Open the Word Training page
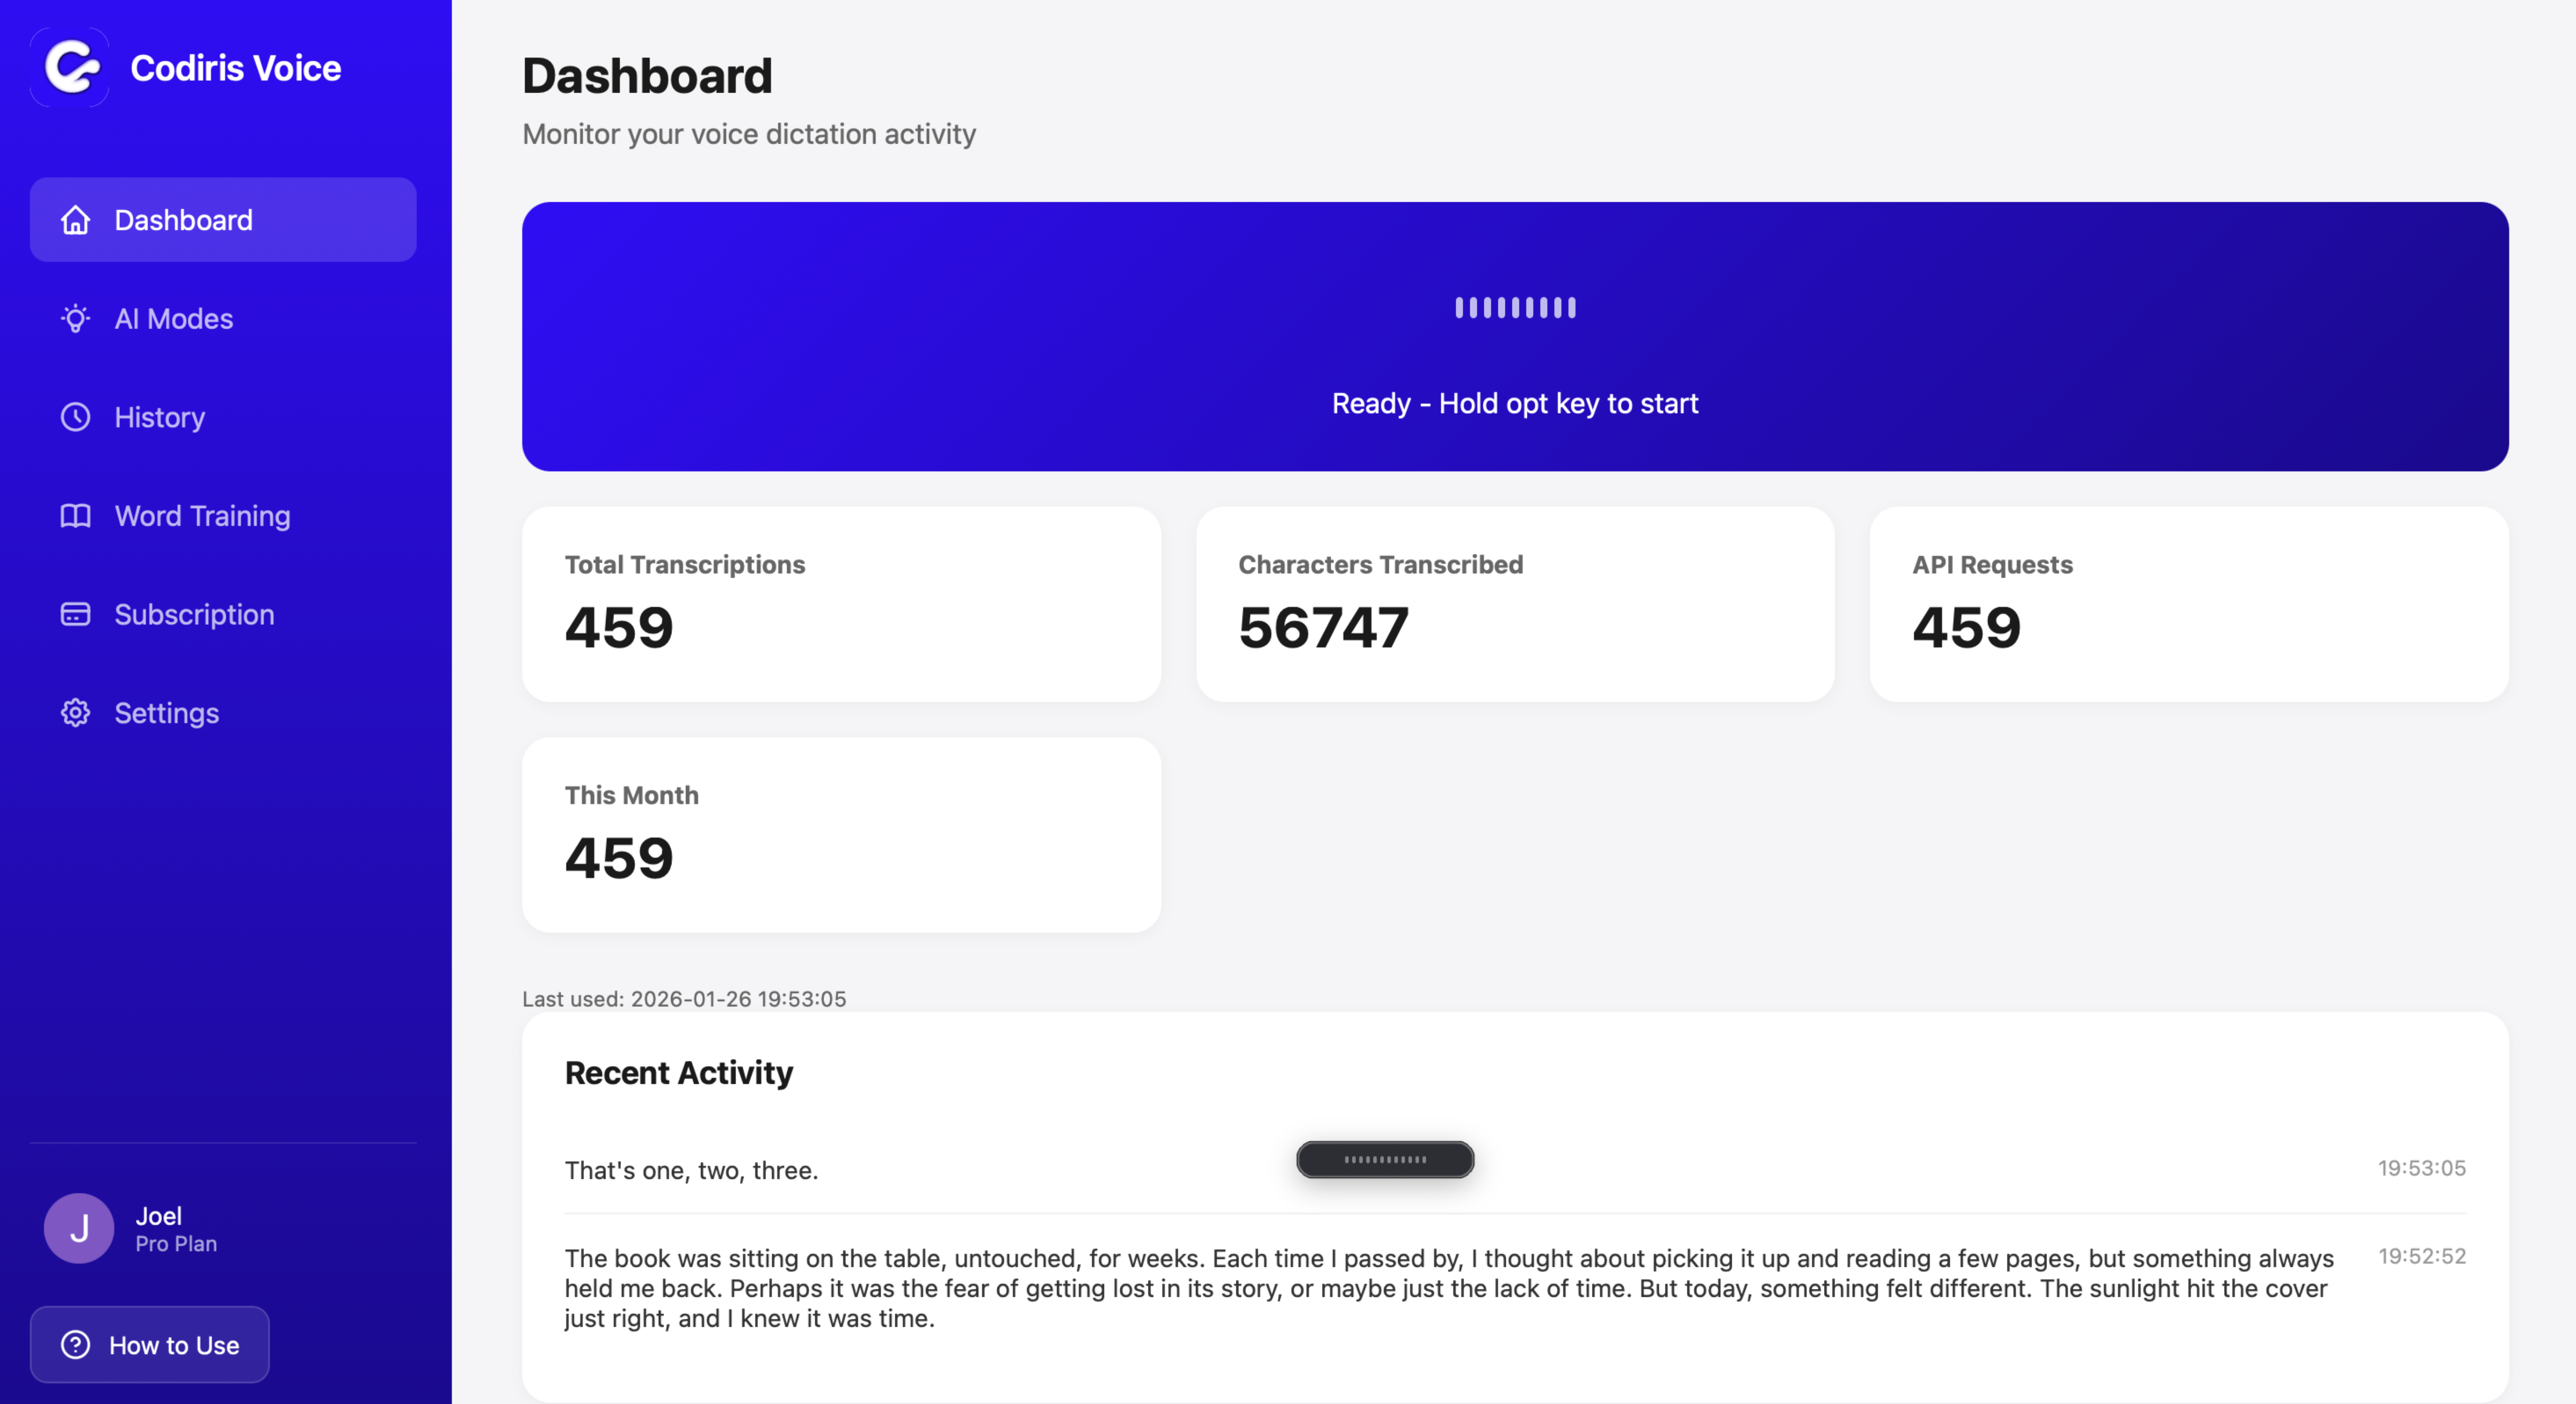 click(202, 516)
